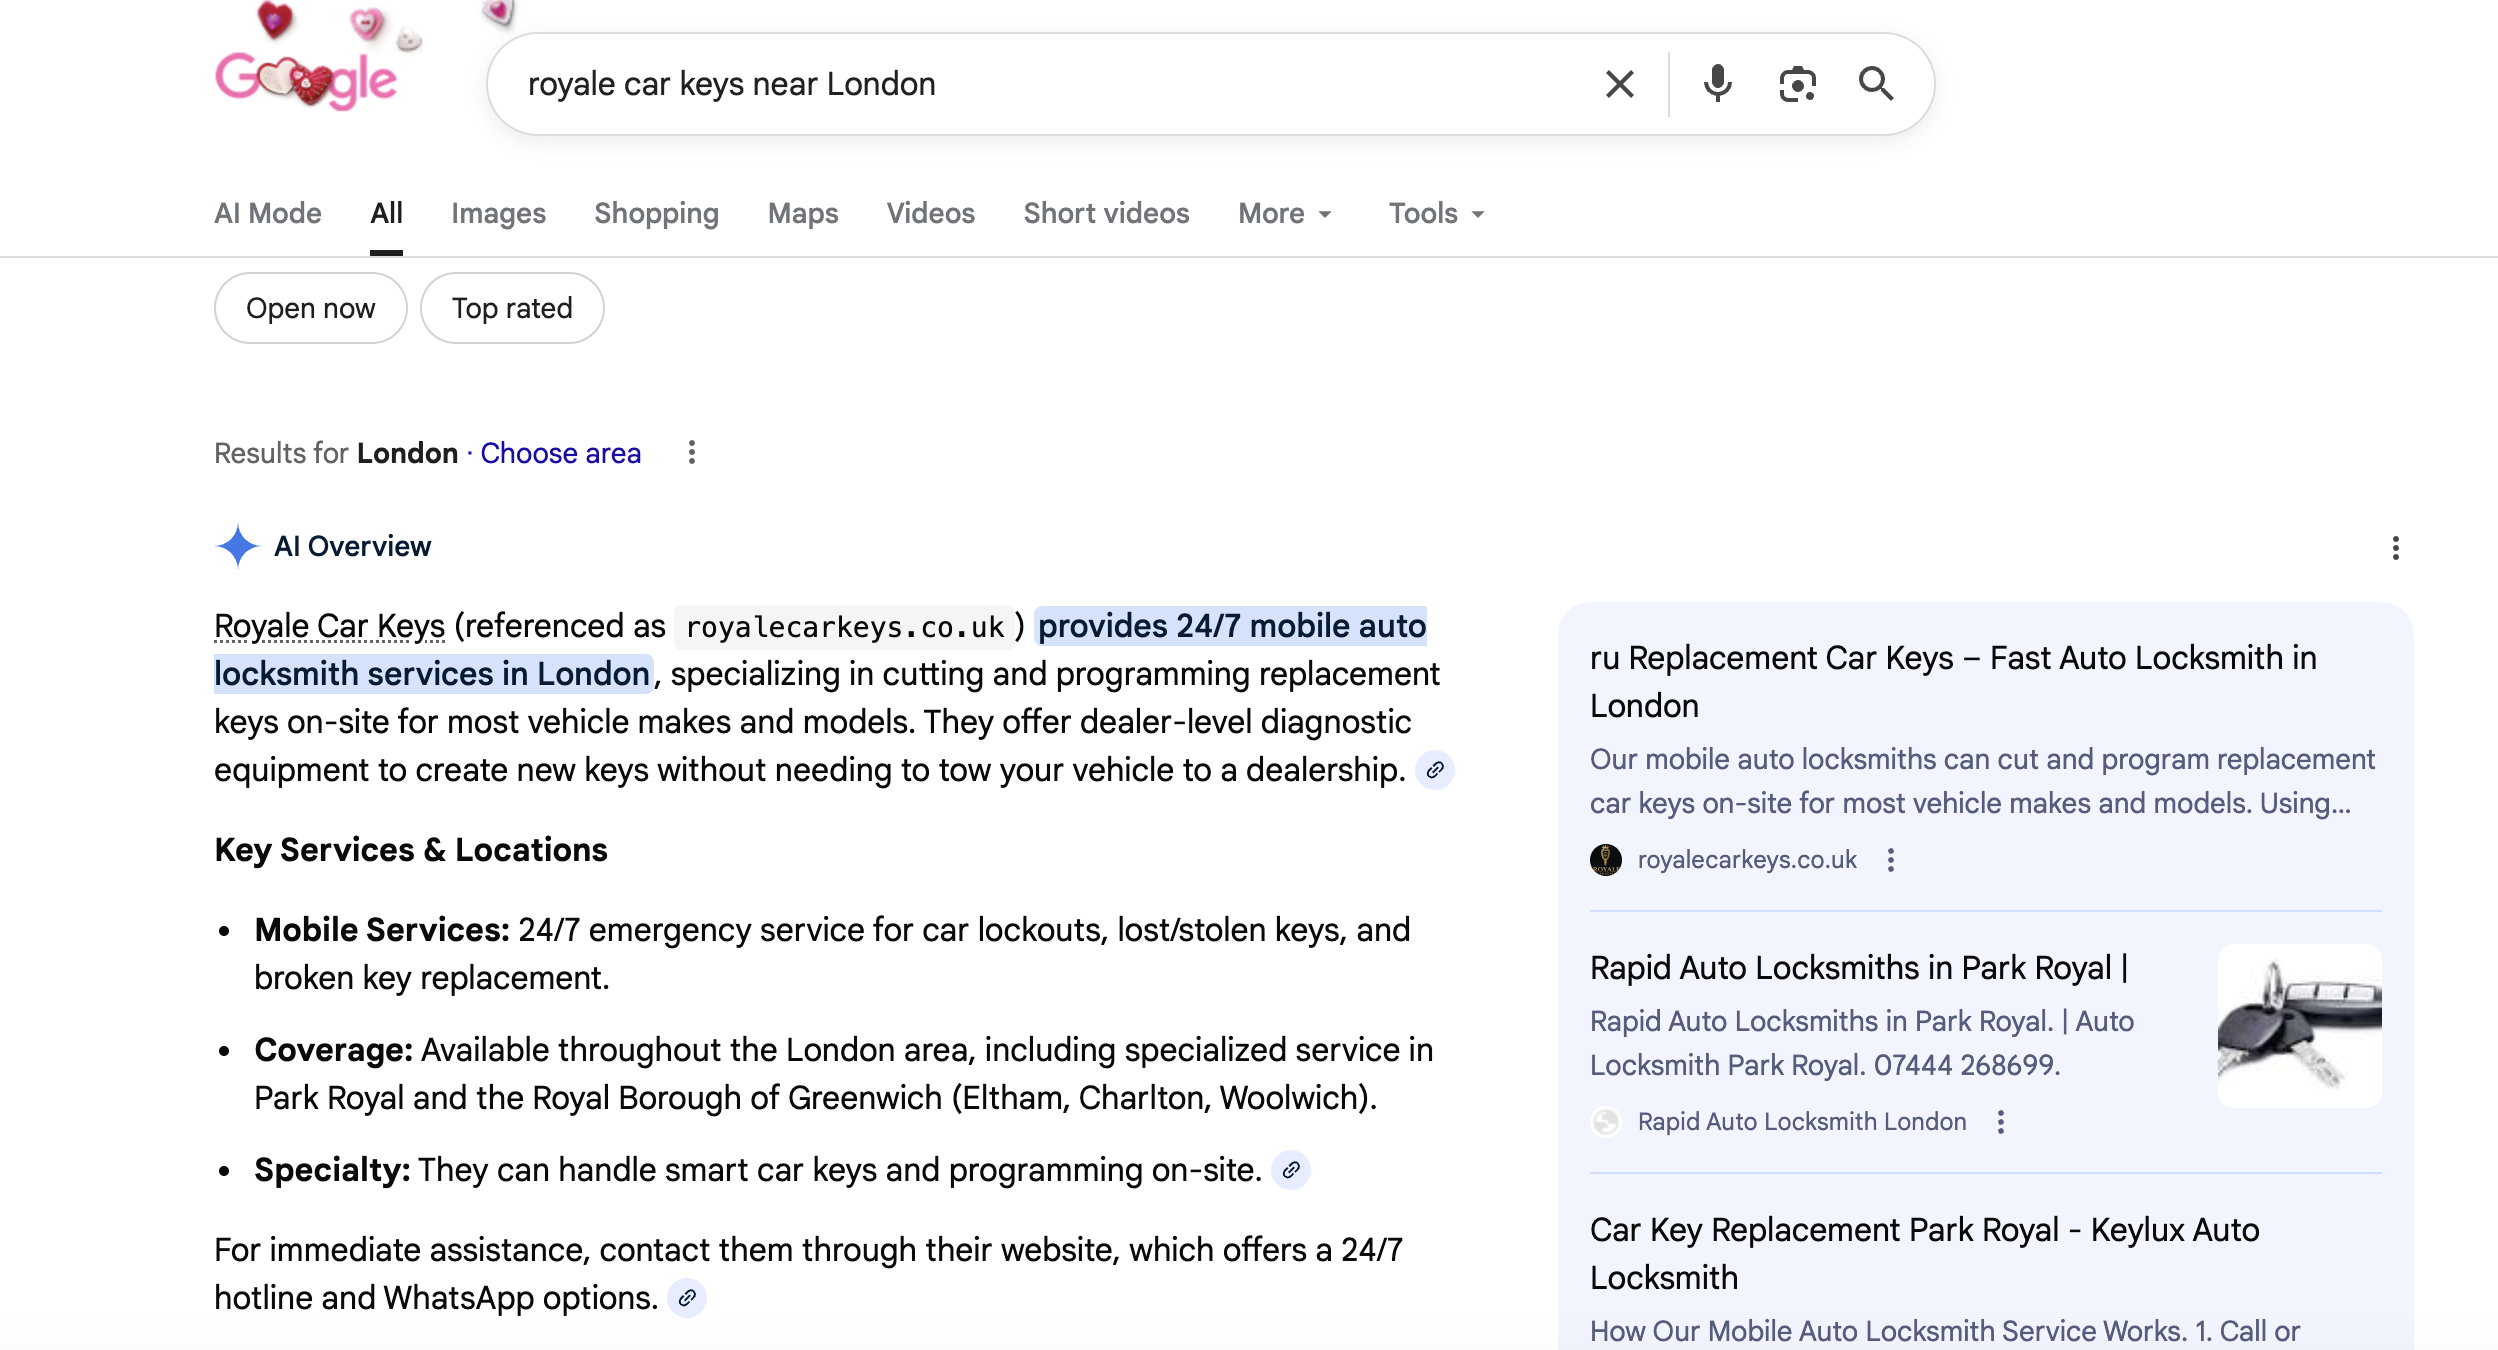2498x1350 pixels.
Task: Expand the More dropdown
Action: point(1284,213)
